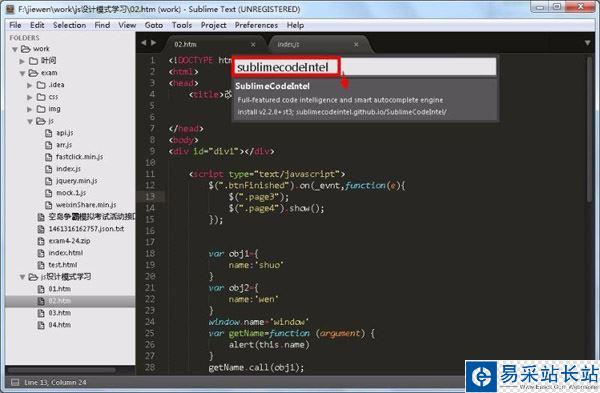Expand the 时间 folder
The image size is (600, 393).
tap(22, 61)
